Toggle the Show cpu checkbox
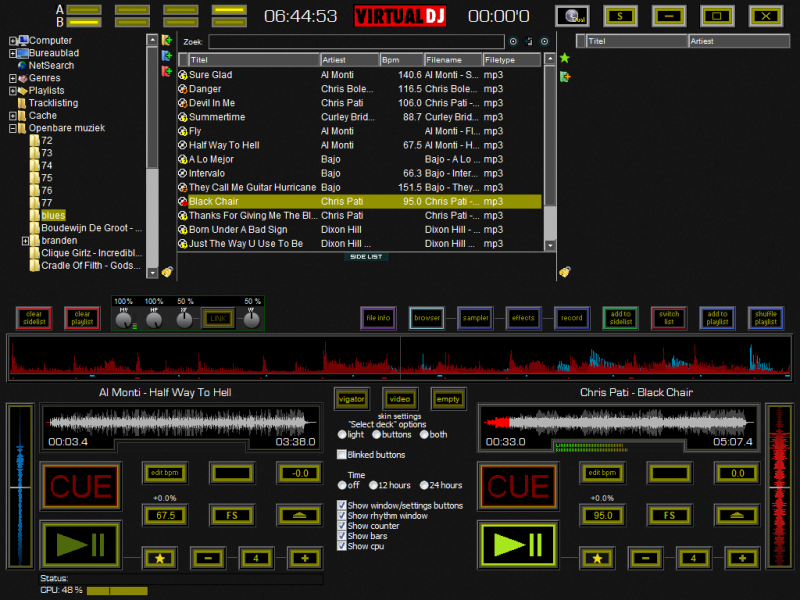 tap(342, 546)
